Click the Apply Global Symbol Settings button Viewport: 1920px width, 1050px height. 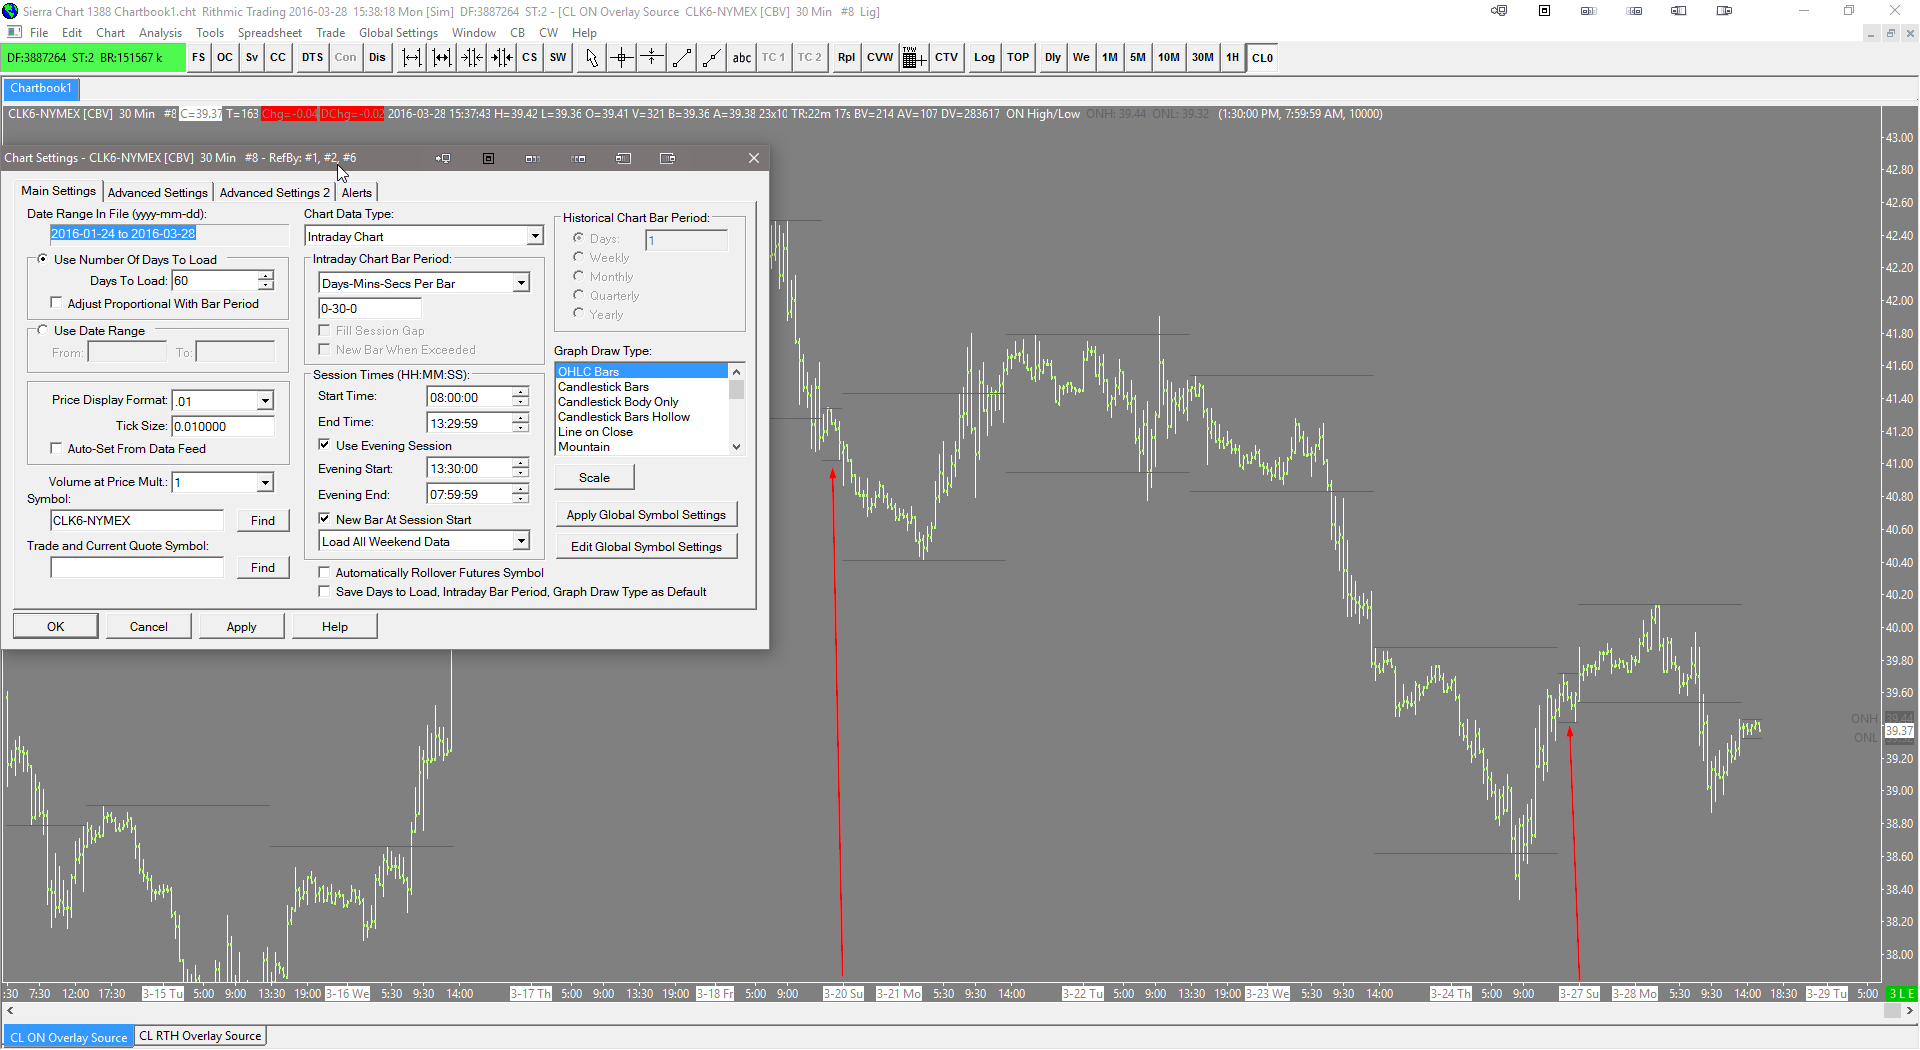pyautogui.click(x=646, y=515)
